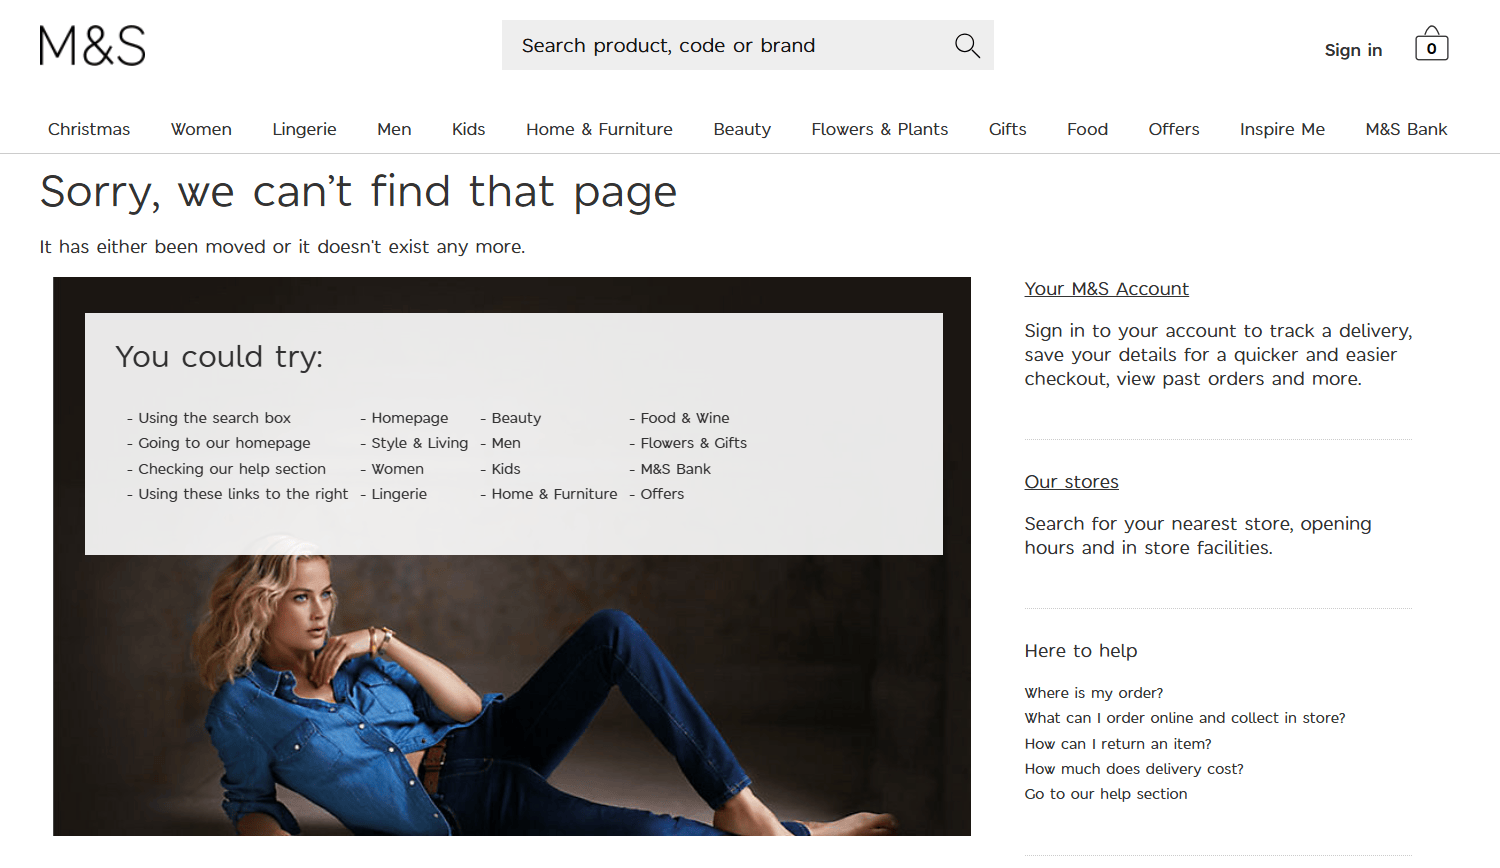The image size is (1500, 868).
Task: Open the Women navigation item
Action: click(x=201, y=129)
